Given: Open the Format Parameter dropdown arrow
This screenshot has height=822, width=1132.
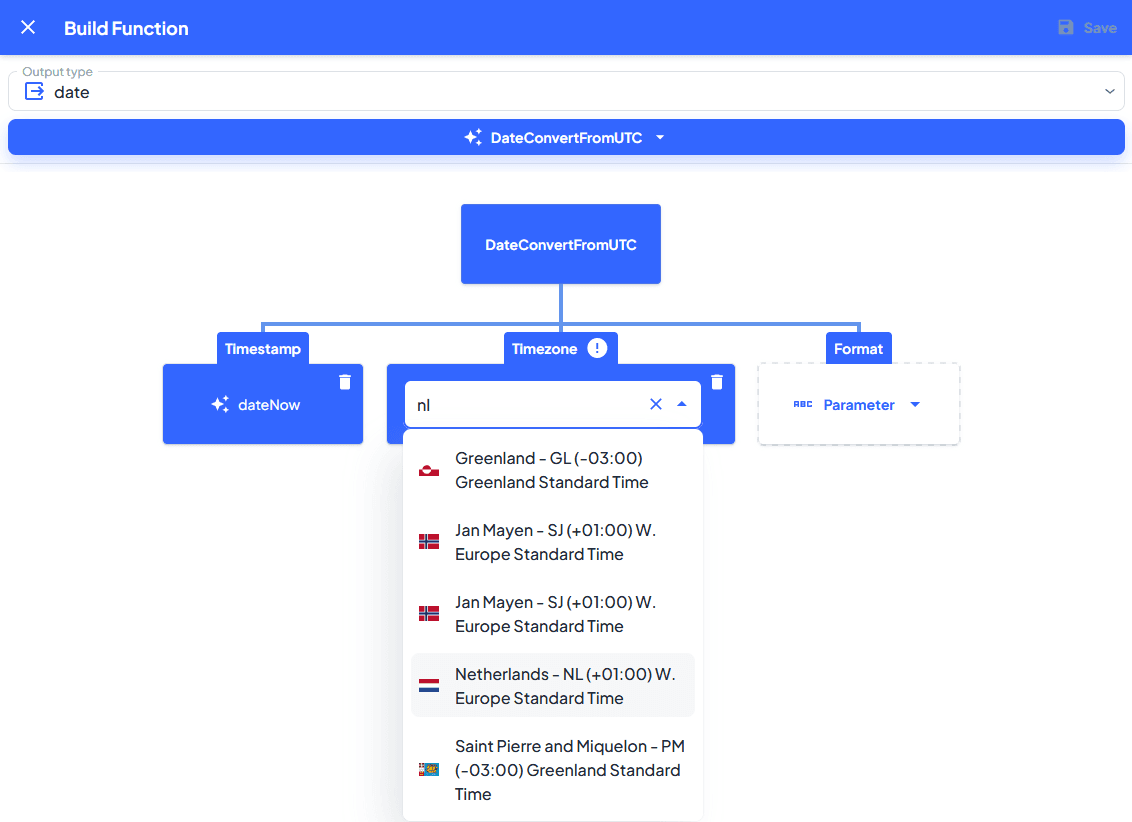Looking at the screenshot, I should tap(914, 405).
